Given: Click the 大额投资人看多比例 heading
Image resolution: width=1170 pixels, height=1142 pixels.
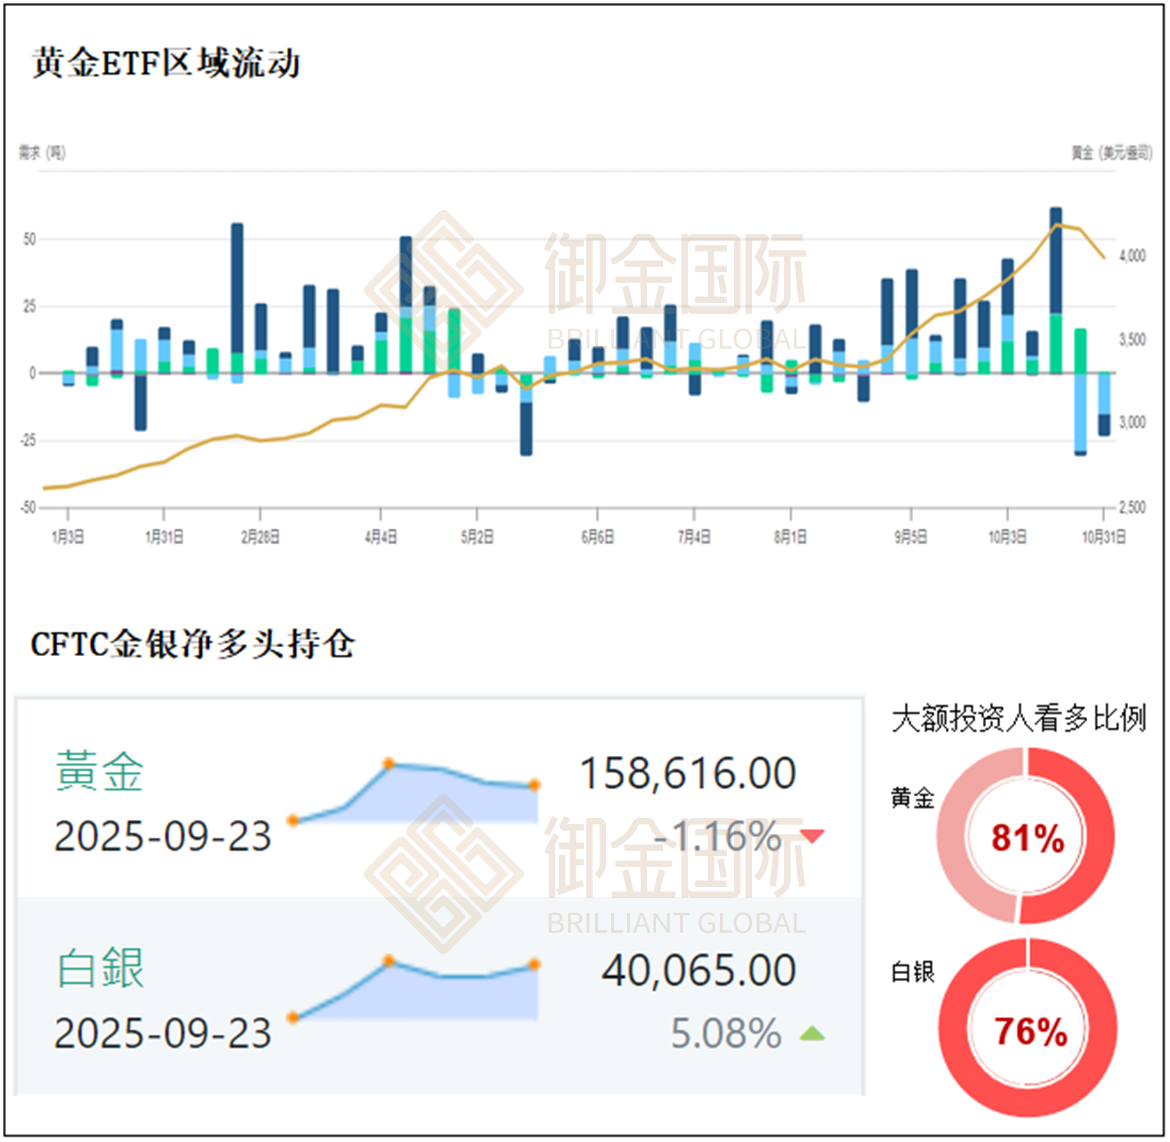Looking at the screenshot, I should pyautogui.click(x=1018, y=718).
